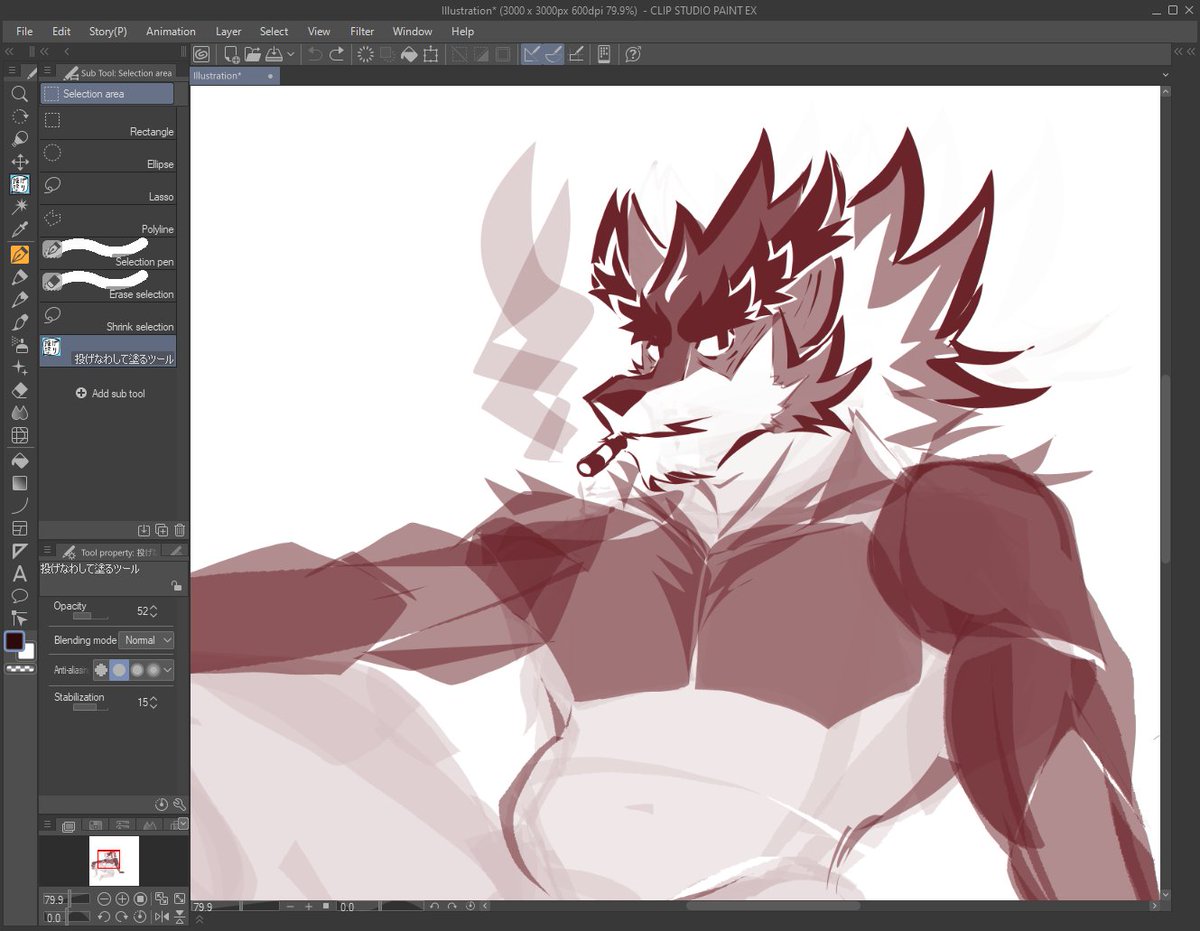Toggle flip horizontal in Navigator

(x=162, y=917)
